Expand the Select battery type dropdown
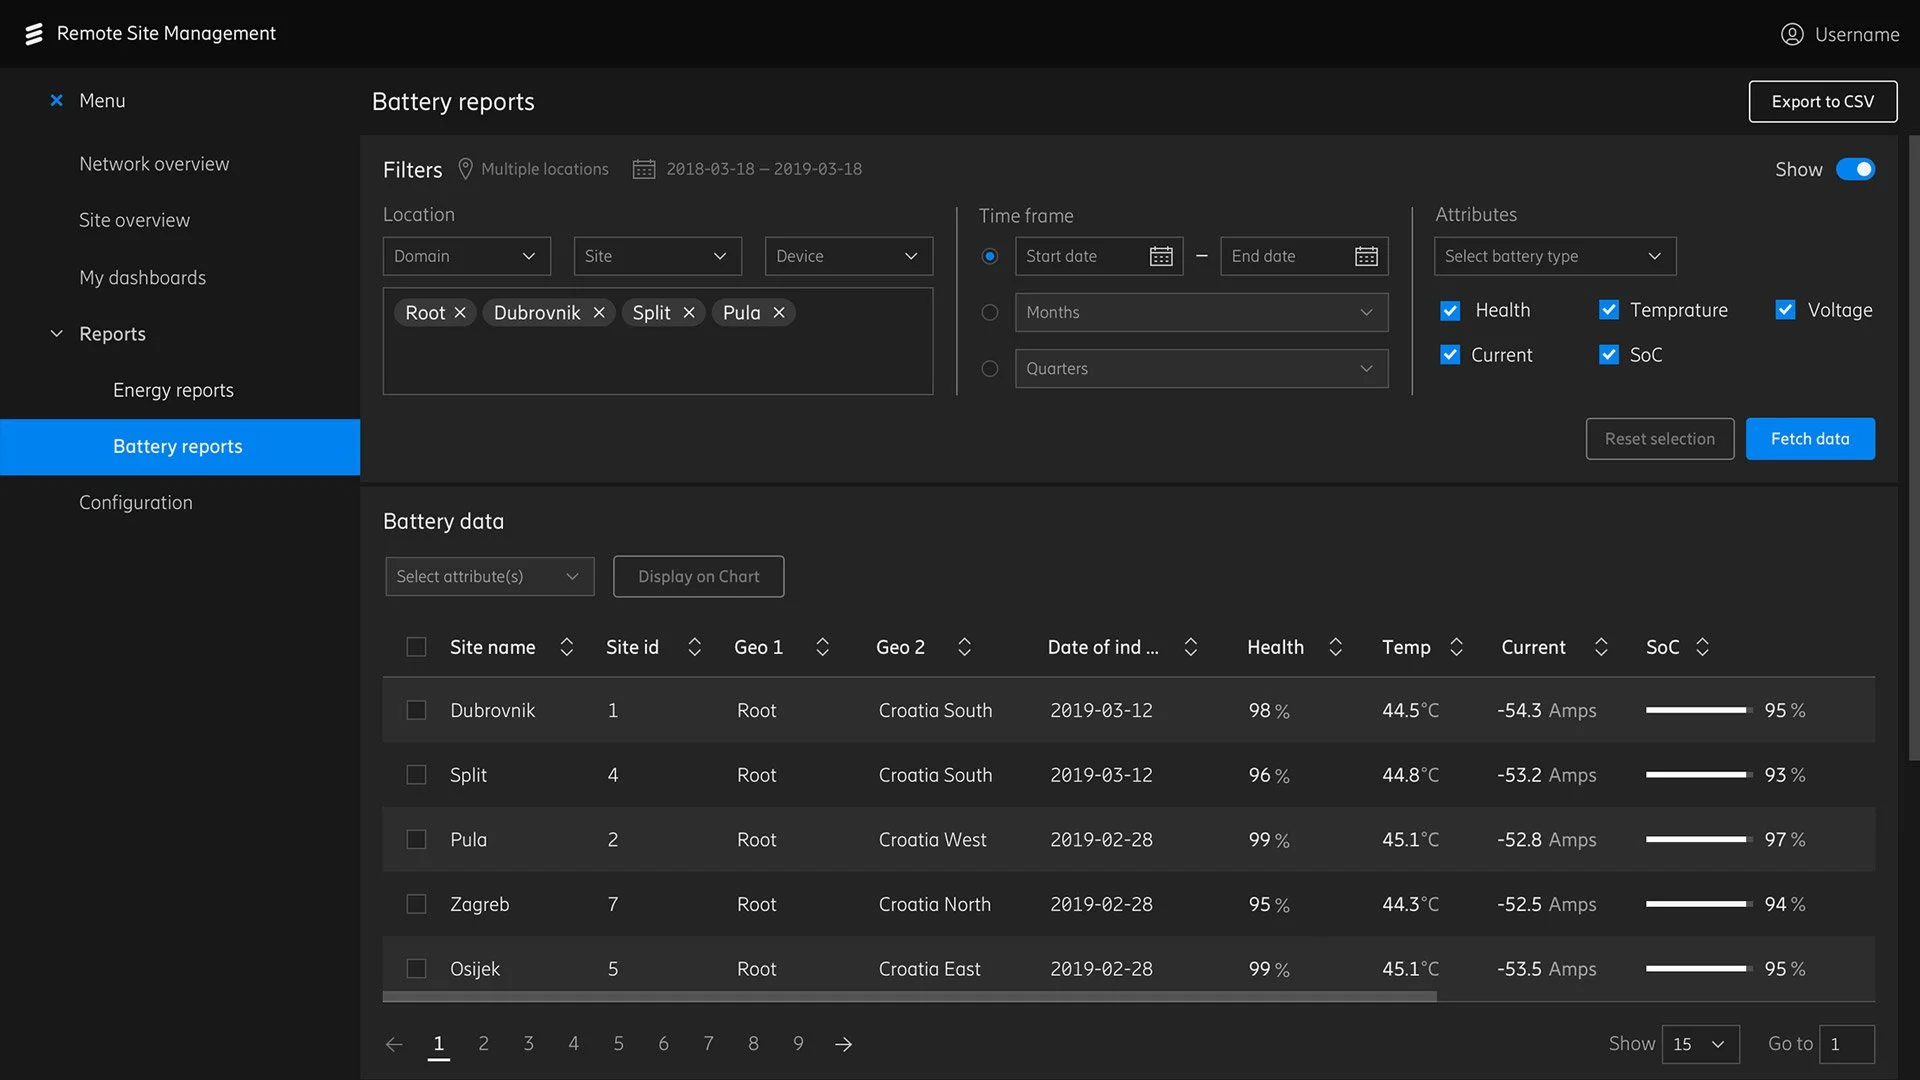The width and height of the screenshot is (1920, 1080). (x=1554, y=256)
